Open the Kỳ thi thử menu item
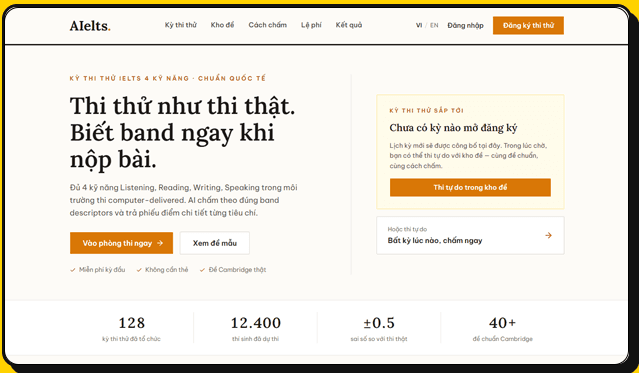 click(181, 25)
